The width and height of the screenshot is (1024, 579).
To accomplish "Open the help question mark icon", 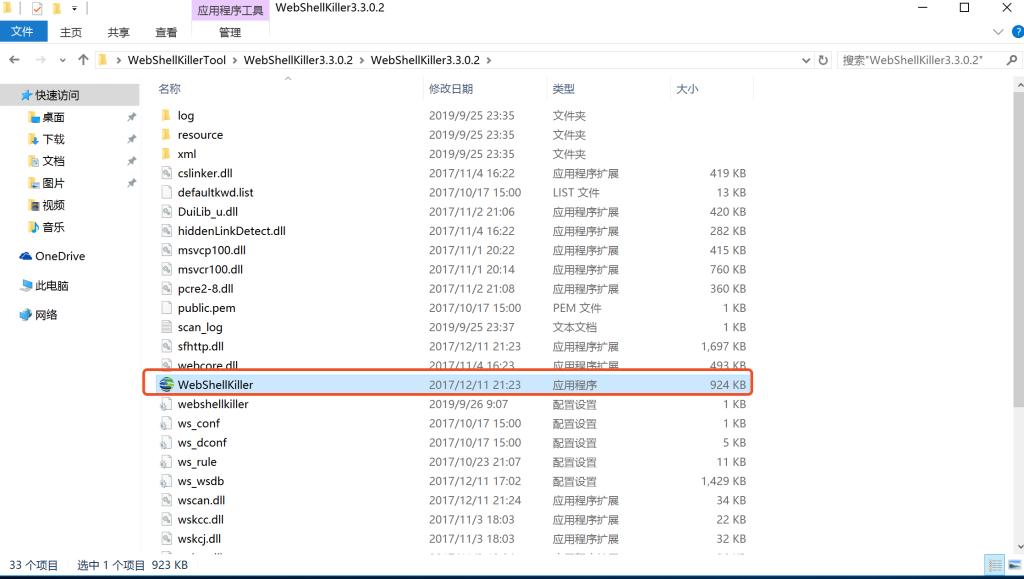I will click(1017, 32).
